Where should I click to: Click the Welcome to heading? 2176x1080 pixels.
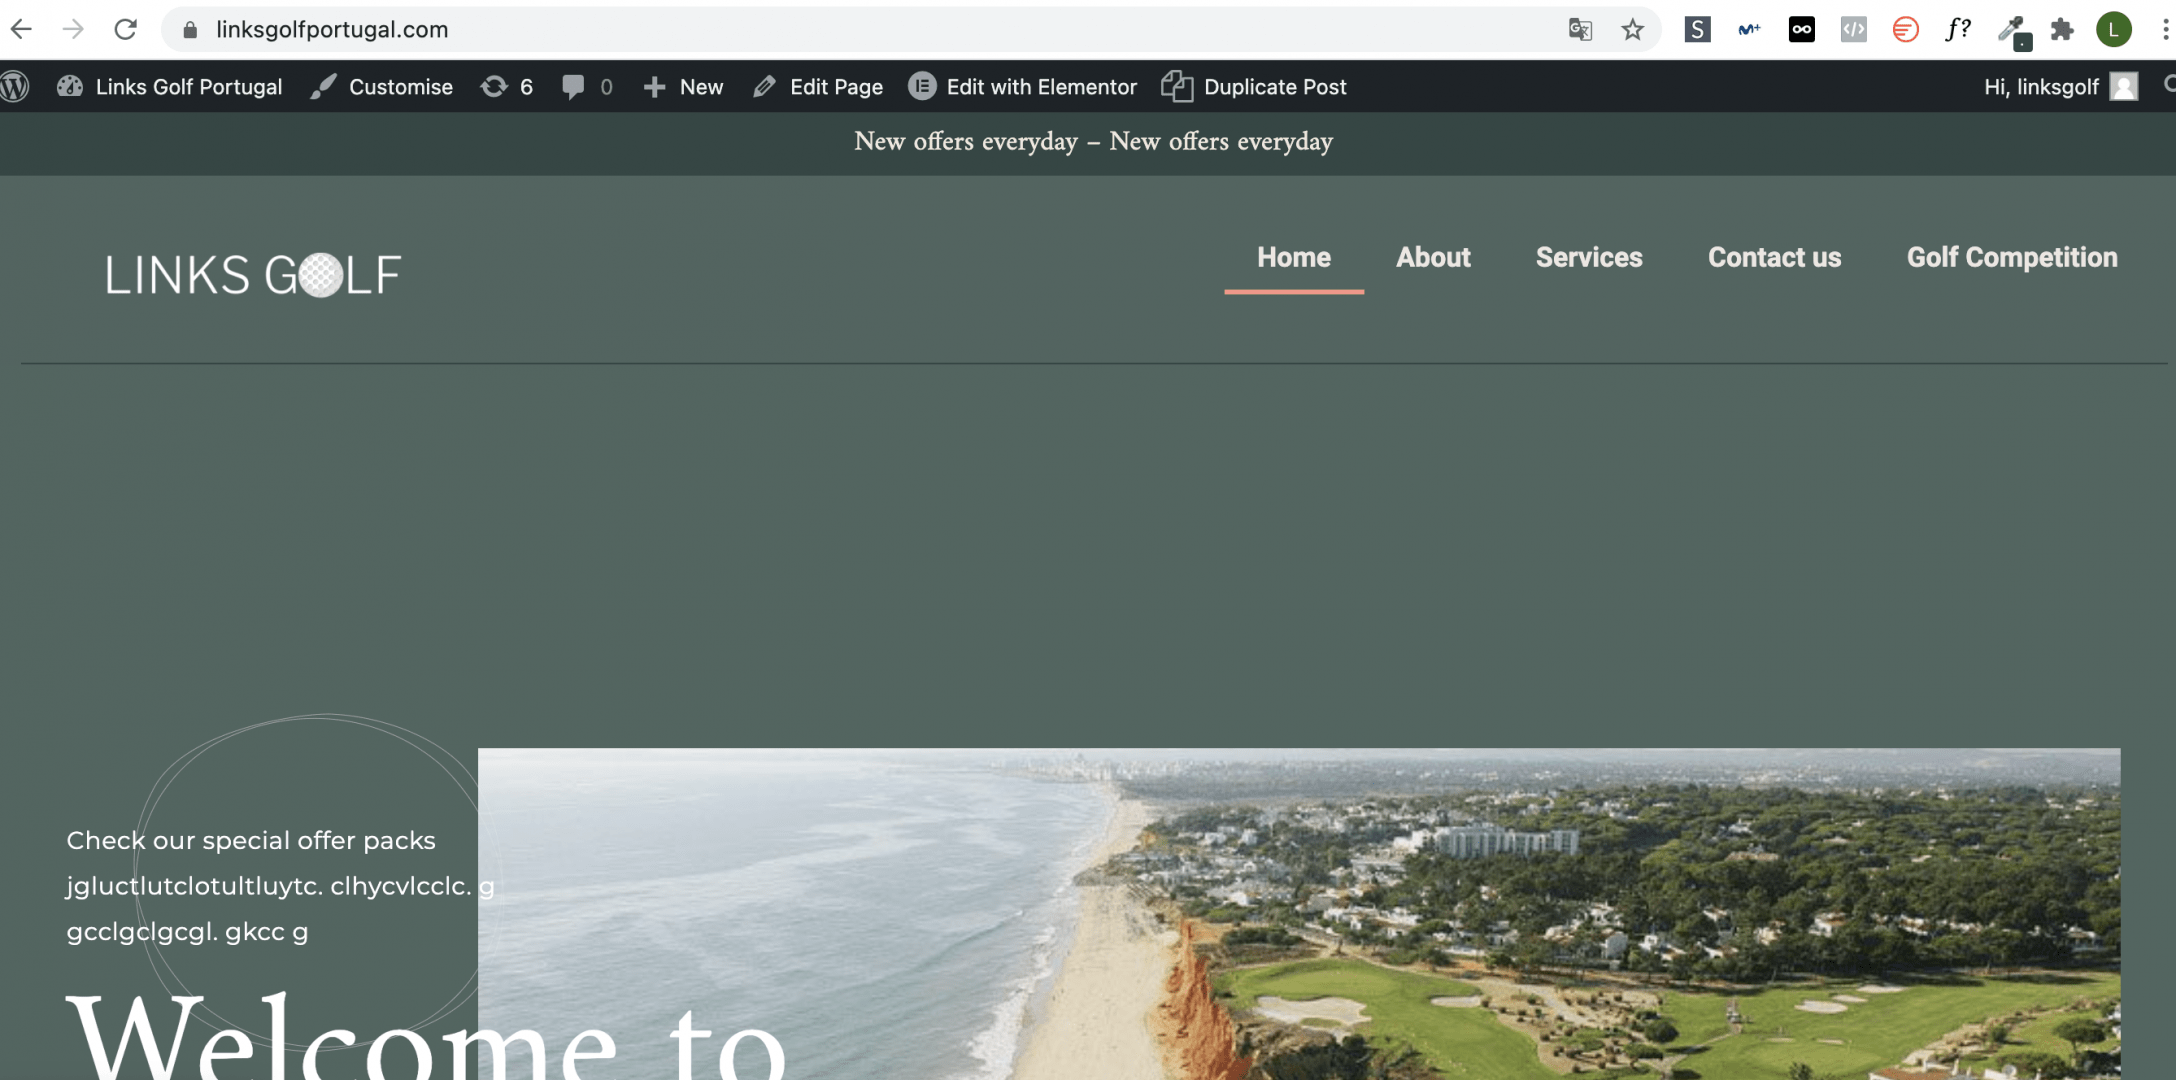click(427, 1036)
